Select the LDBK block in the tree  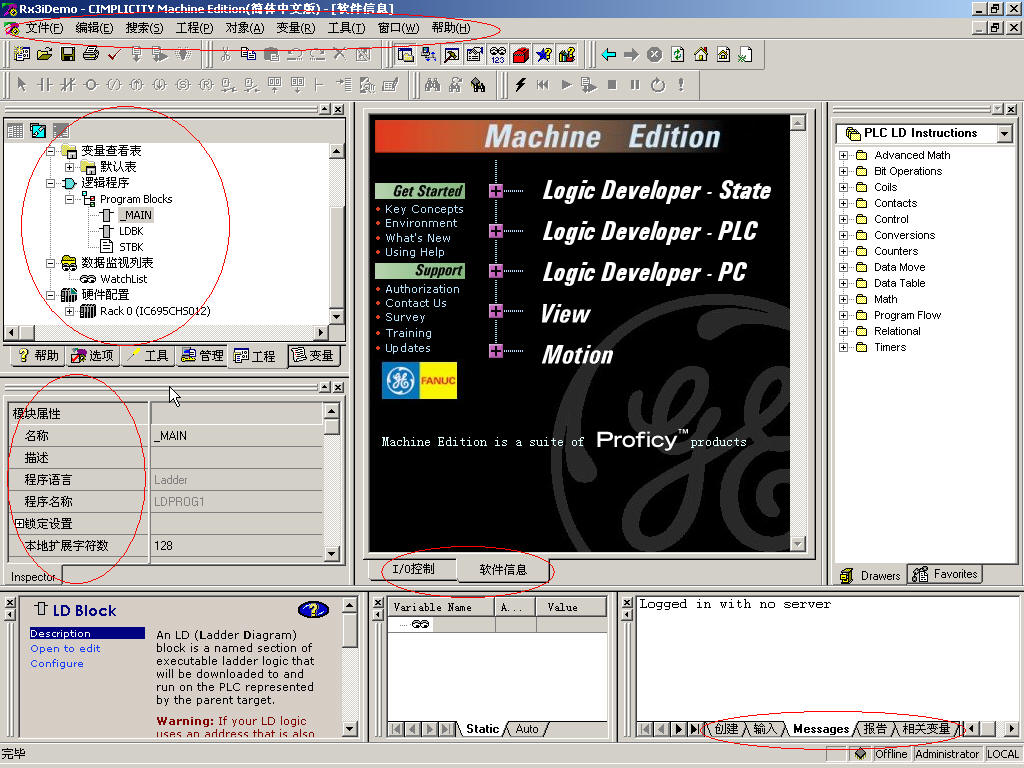coord(131,231)
